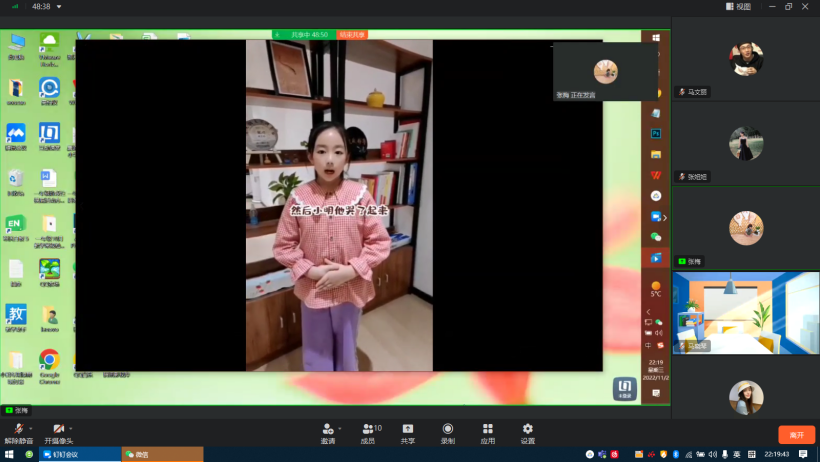The image size is (820, 462).
Task: Expand camera options arrow beside 开启摄像头
Action: [x=71, y=427]
